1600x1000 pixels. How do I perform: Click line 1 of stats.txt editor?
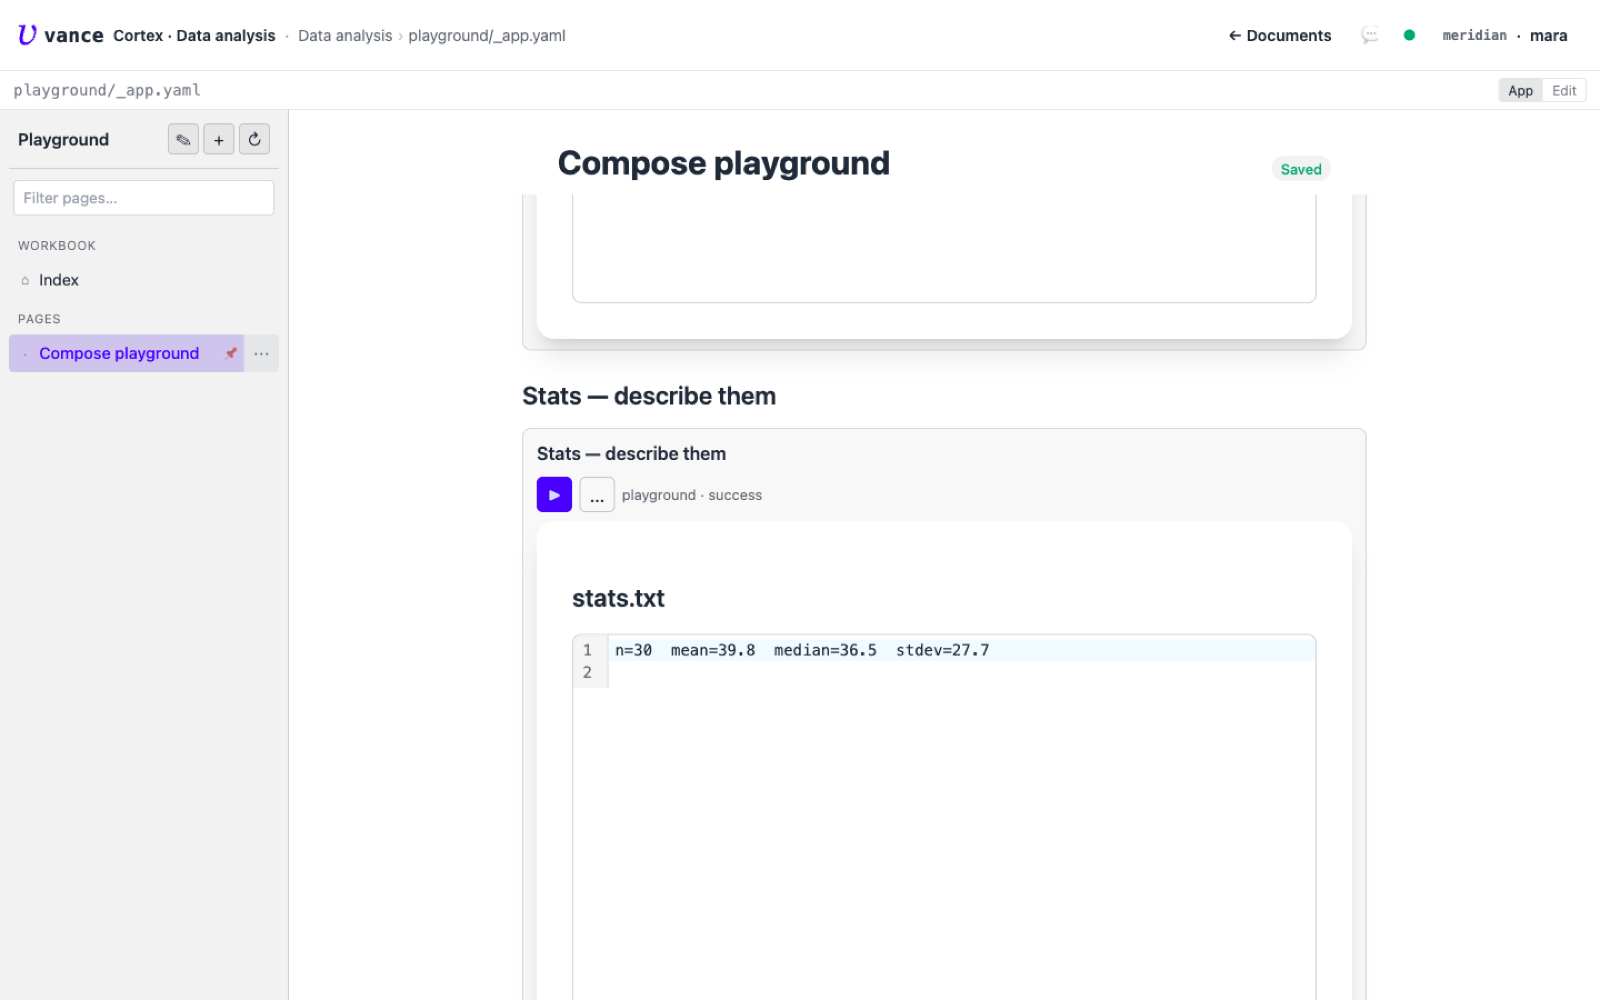coord(960,650)
